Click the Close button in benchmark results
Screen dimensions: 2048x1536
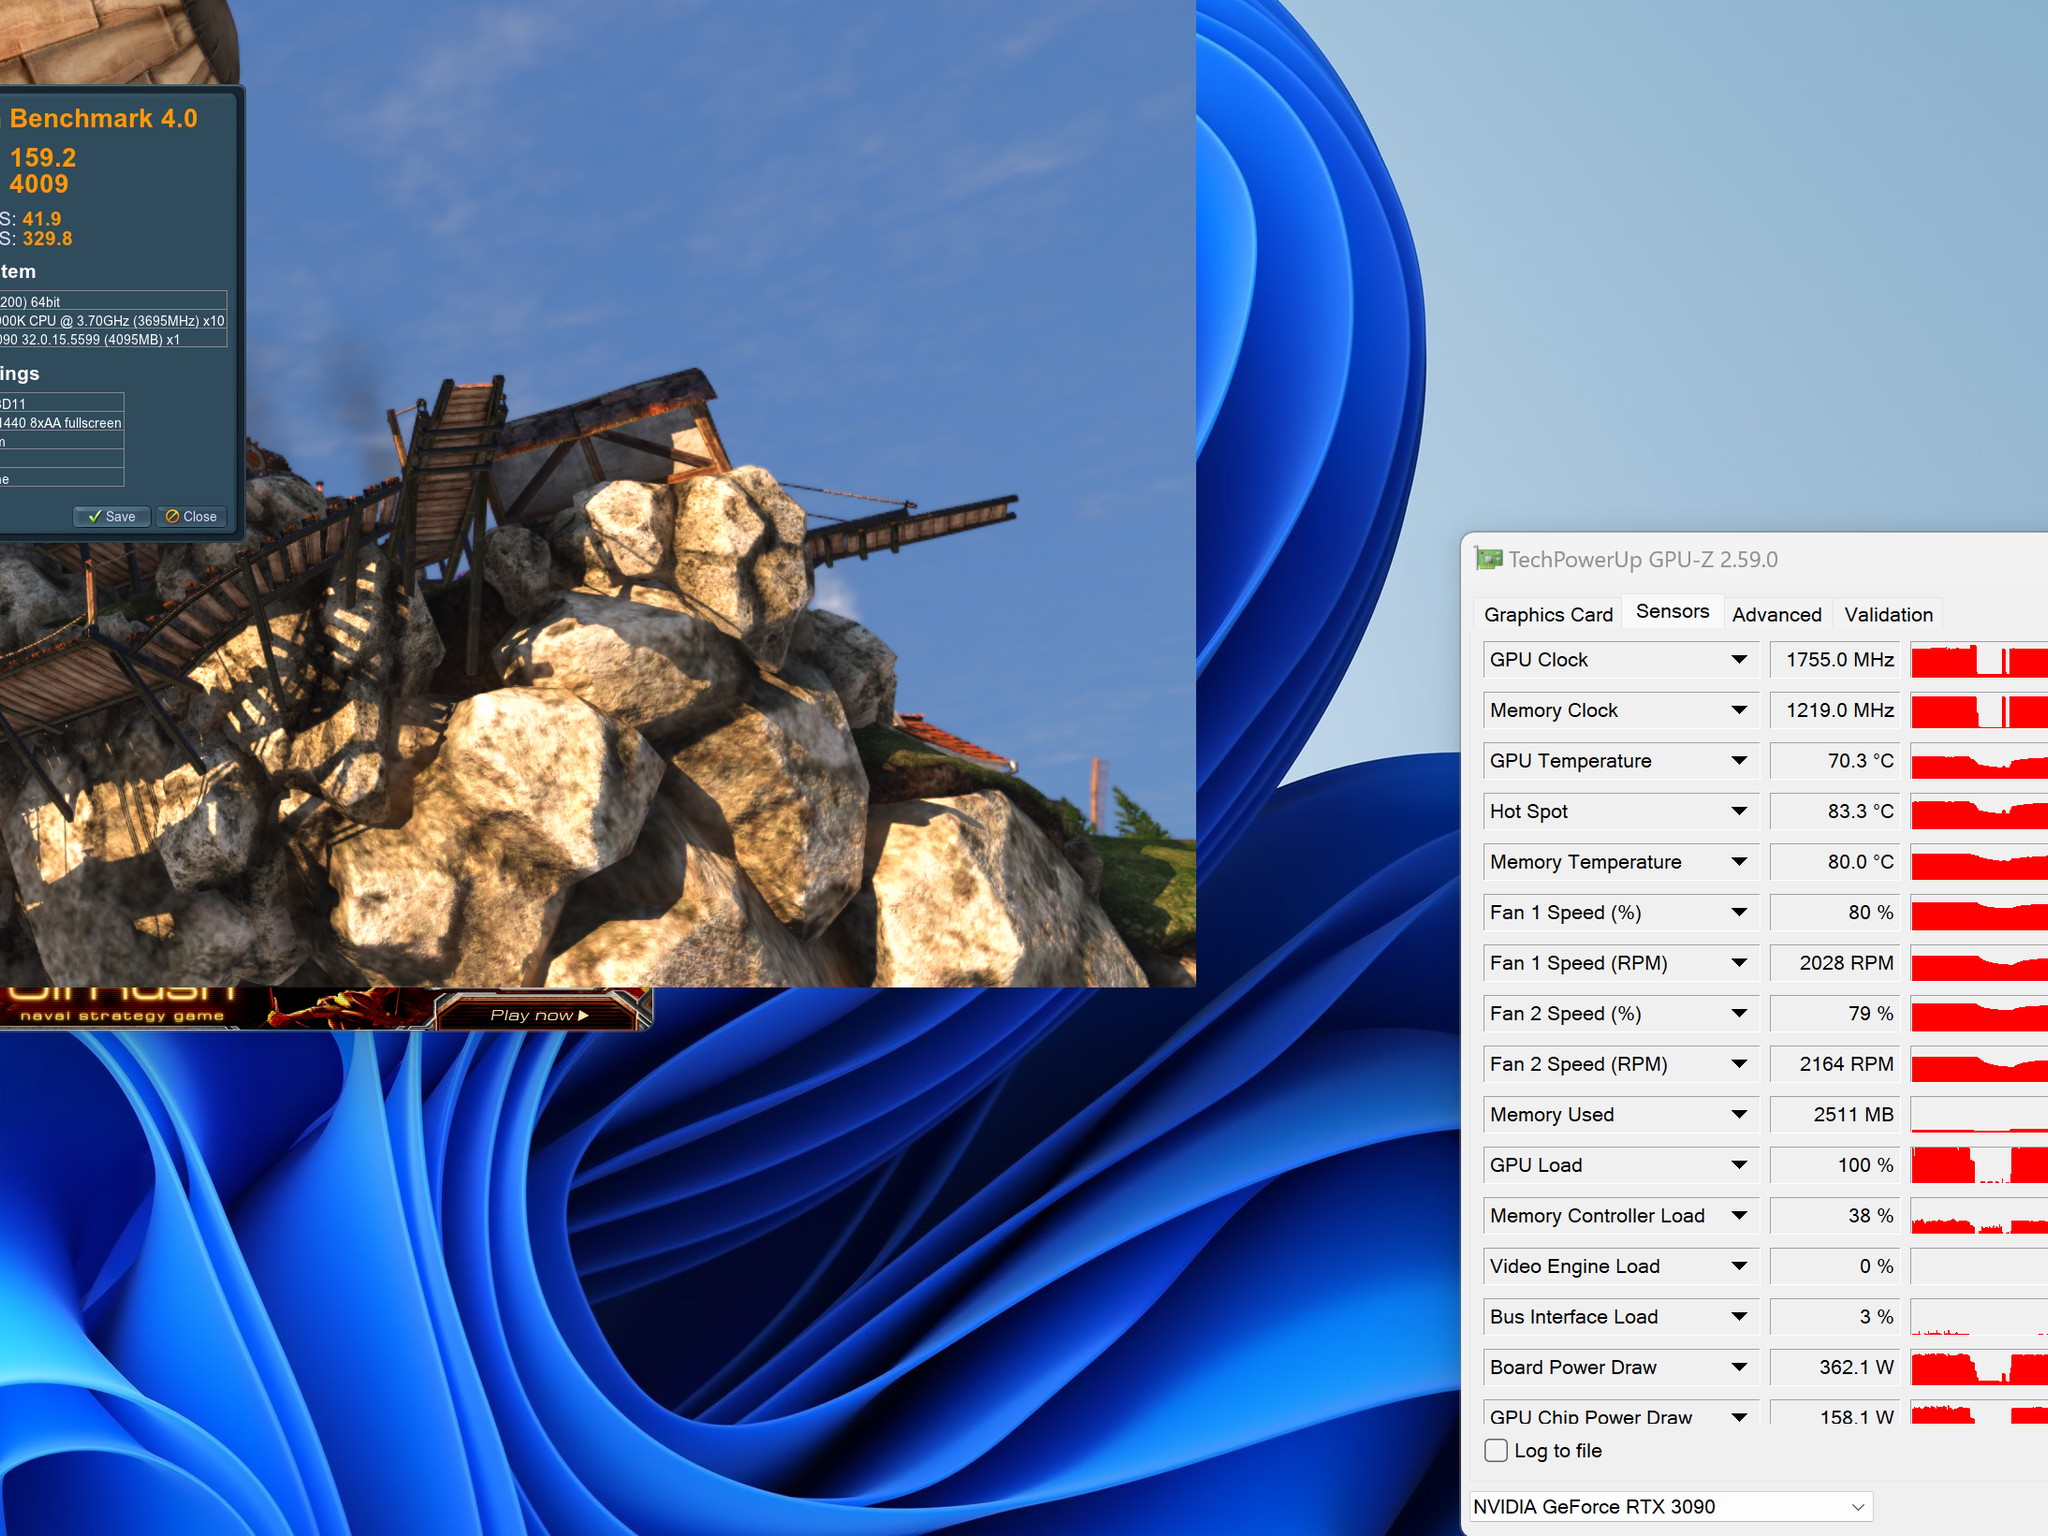[191, 517]
